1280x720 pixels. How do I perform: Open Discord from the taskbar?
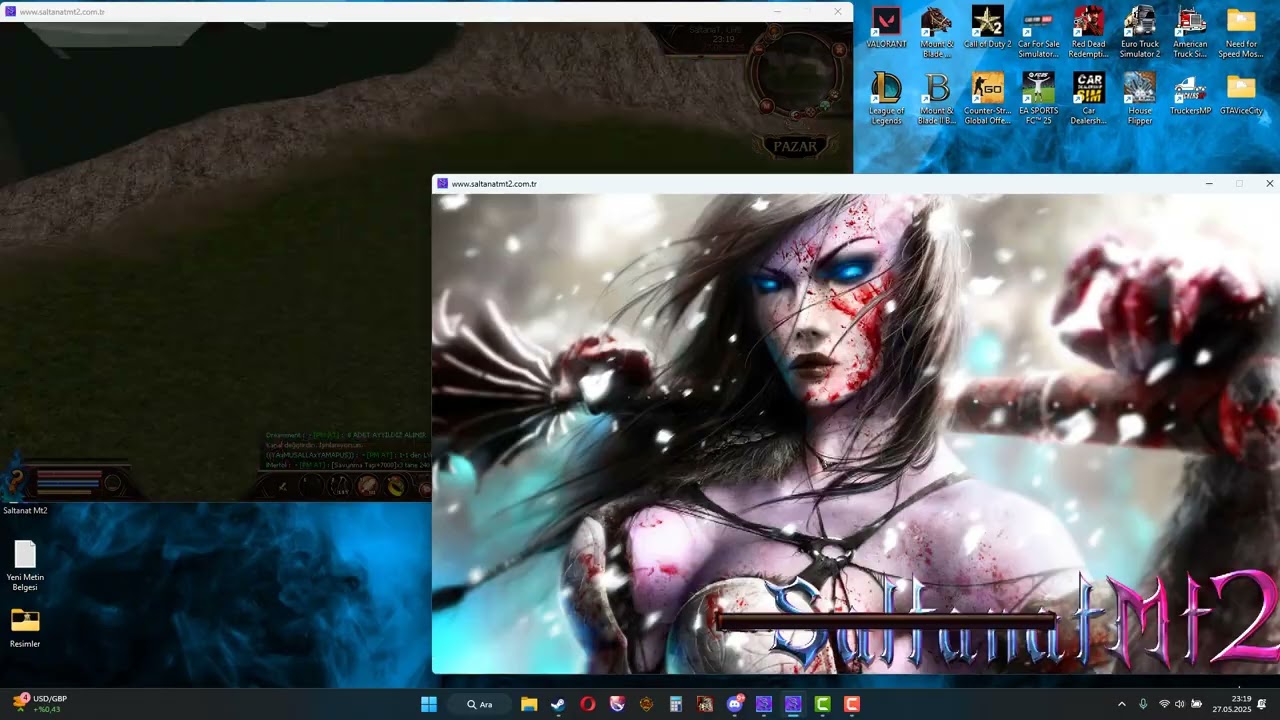[735, 704]
